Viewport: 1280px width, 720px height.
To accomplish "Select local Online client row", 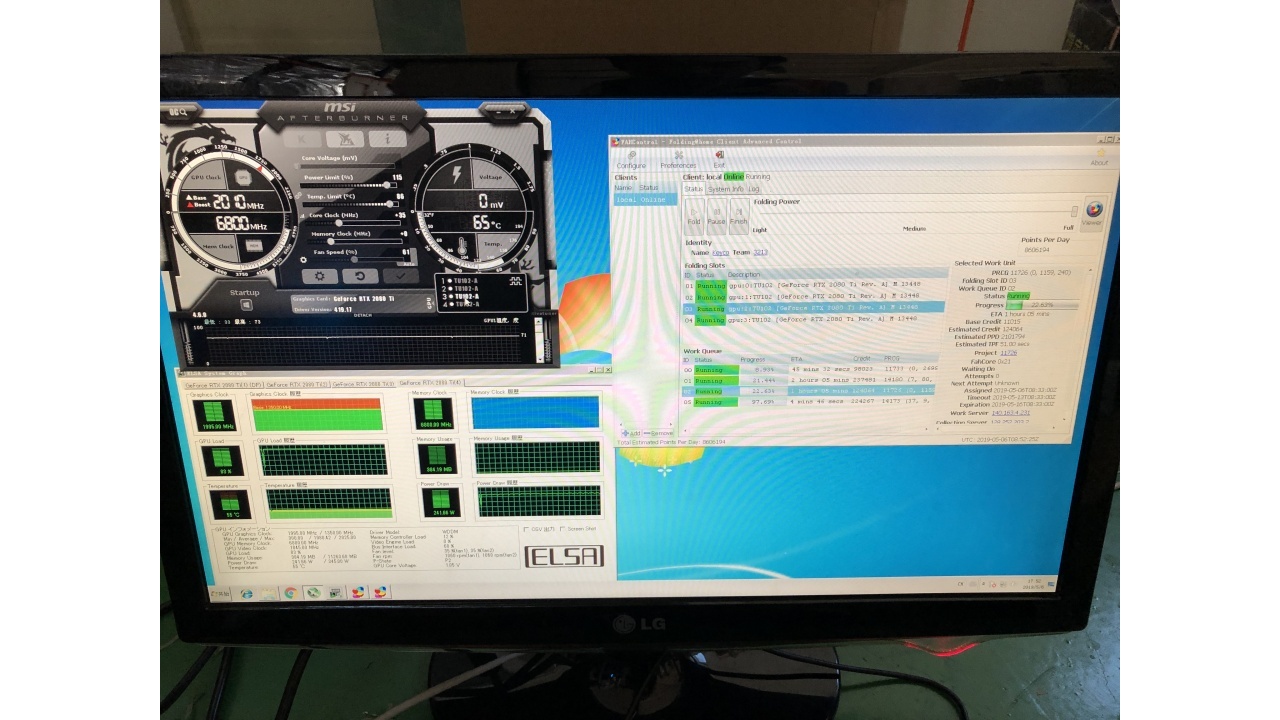I will click(x=645, y=199).
